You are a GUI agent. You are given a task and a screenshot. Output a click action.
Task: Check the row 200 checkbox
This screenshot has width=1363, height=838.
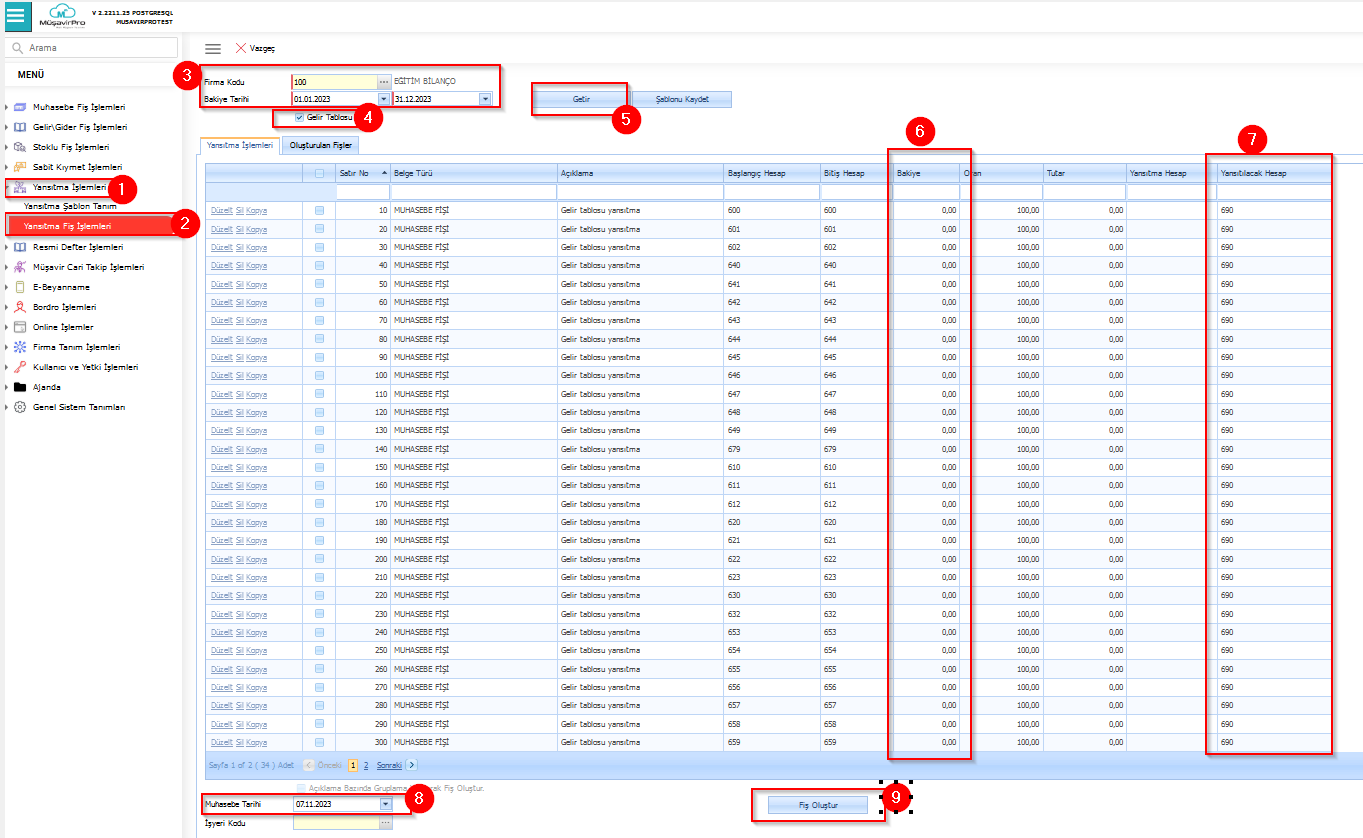click(x=319, y=559)
